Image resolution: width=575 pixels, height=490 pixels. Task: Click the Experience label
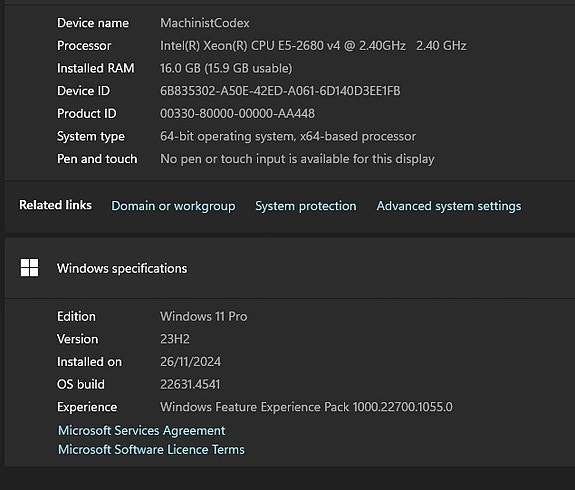pos(87,407)
